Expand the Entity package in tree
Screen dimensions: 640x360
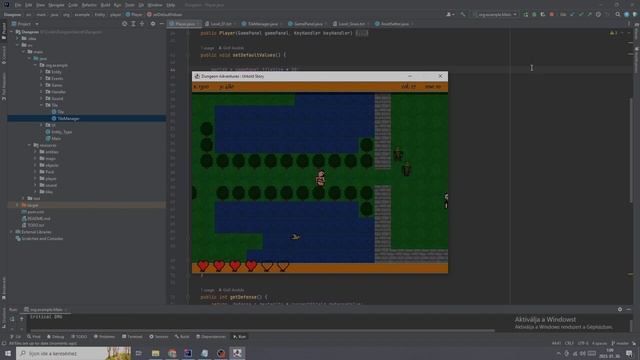tap(42, 72)
